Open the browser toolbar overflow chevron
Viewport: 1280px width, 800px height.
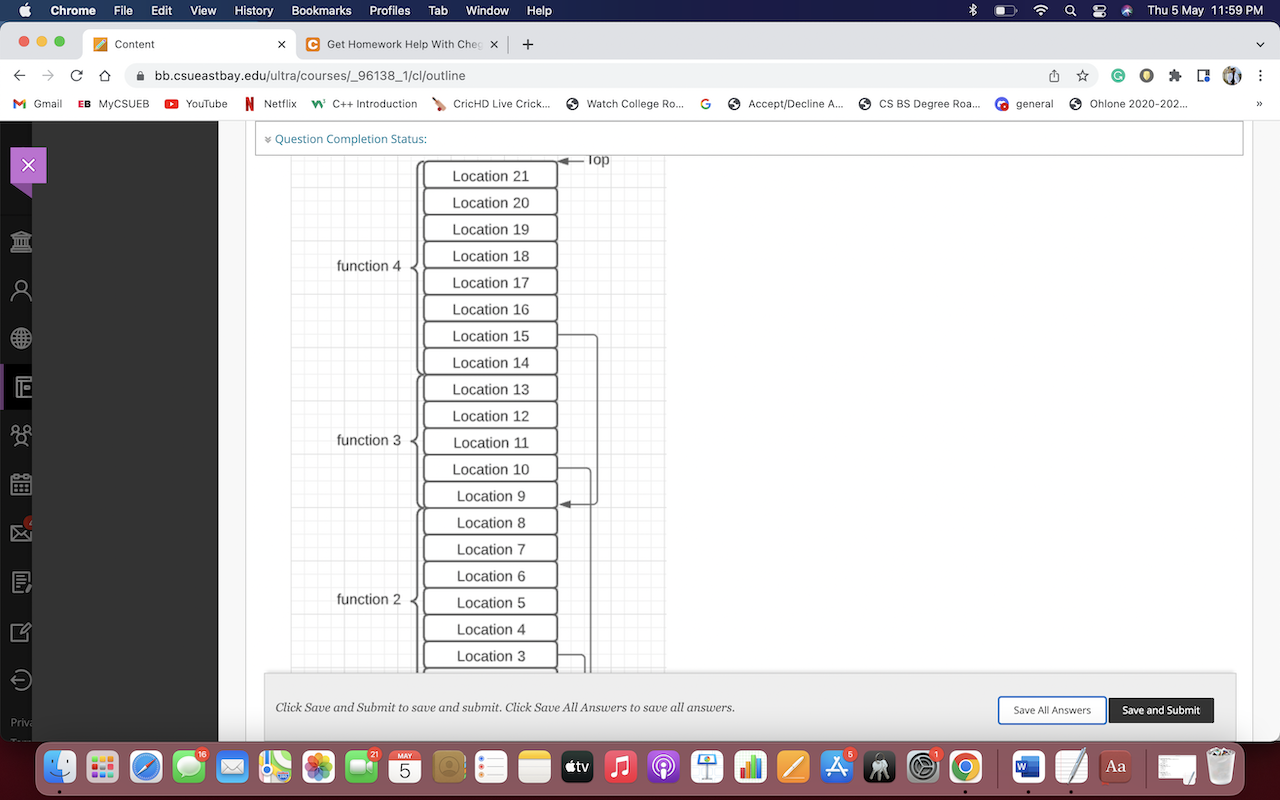point(1259,44)
